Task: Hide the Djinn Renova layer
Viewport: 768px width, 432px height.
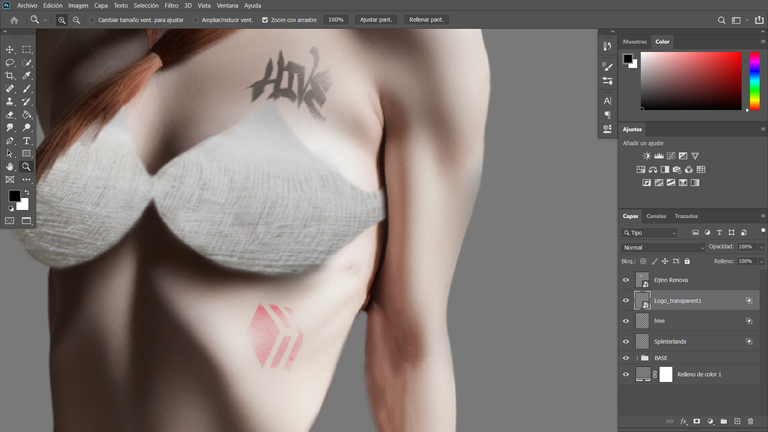Action: 625,280
